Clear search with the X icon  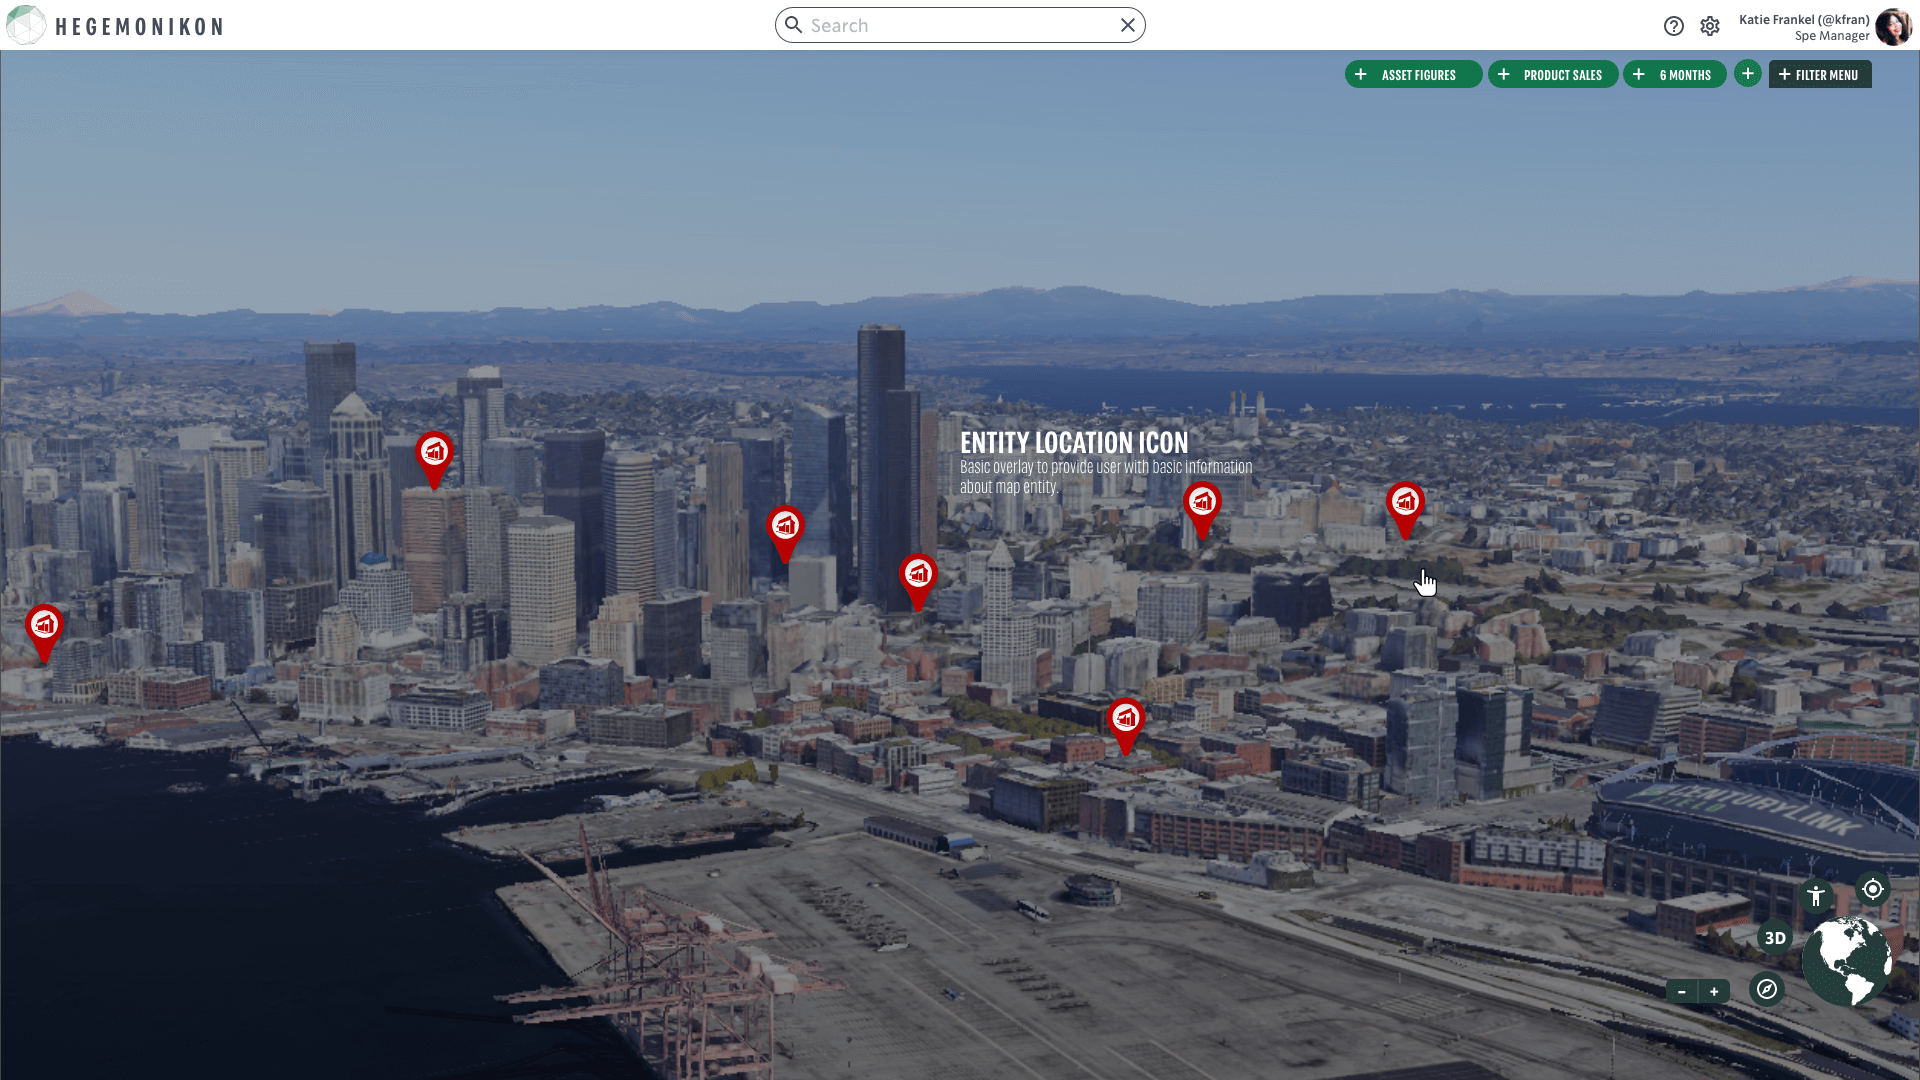1128,25
